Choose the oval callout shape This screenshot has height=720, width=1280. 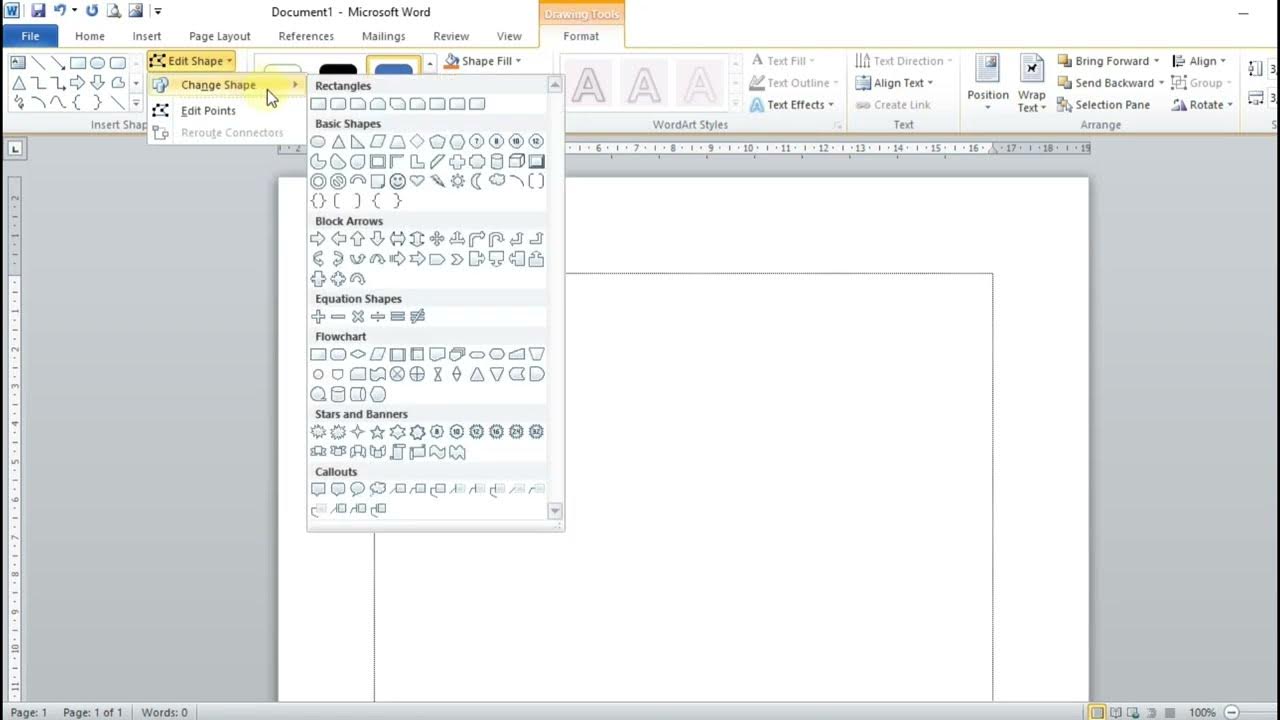coord(358,489)
